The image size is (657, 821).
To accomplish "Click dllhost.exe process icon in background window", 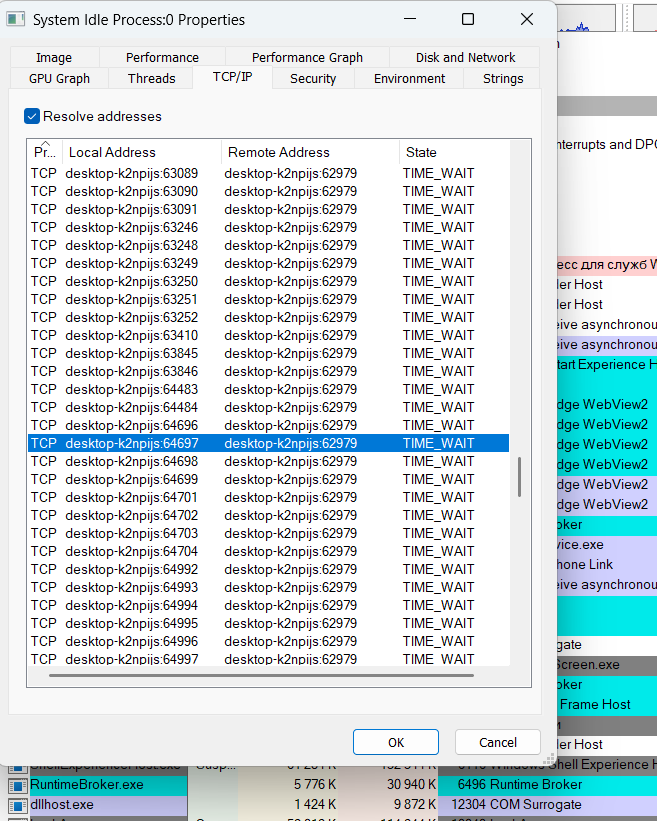I will 17,805.
